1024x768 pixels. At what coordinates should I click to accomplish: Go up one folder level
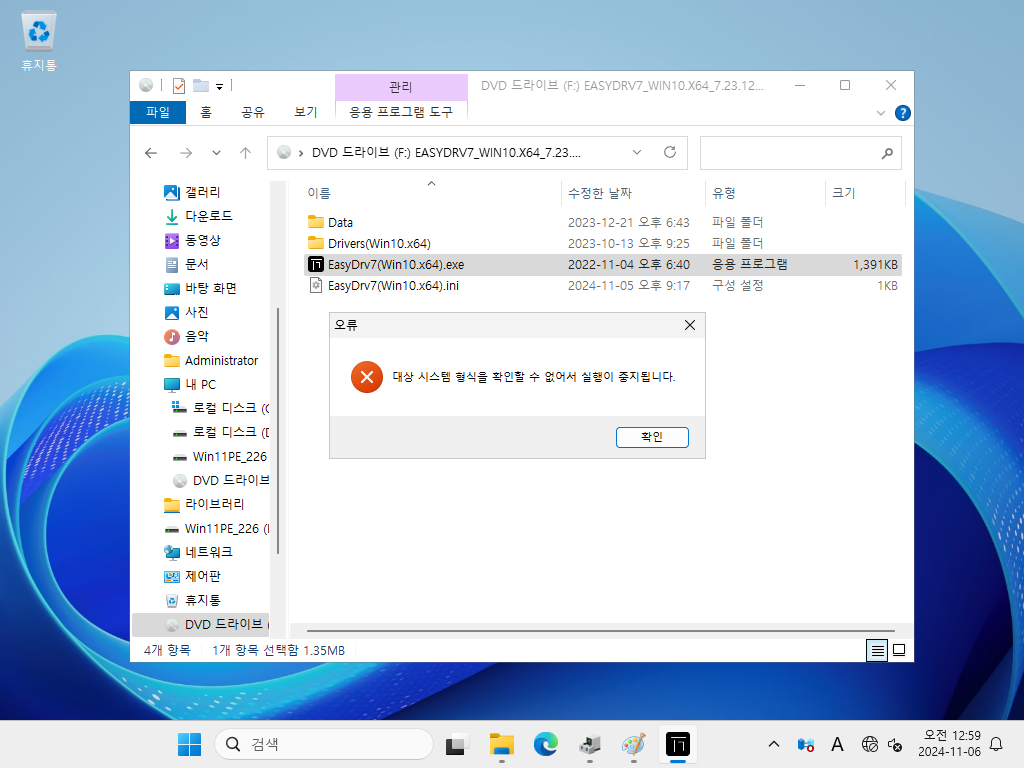246,153
